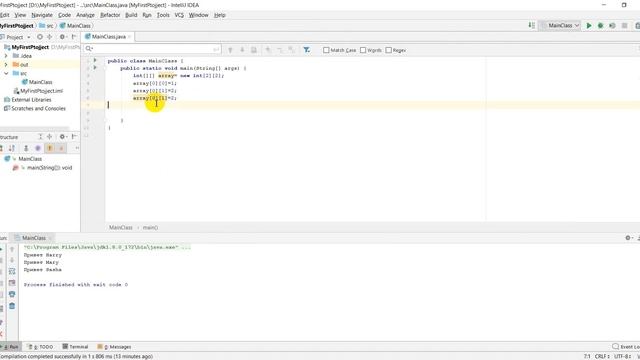Open search results filter funnel icon

pyautogui.click(x=307, y=50)
